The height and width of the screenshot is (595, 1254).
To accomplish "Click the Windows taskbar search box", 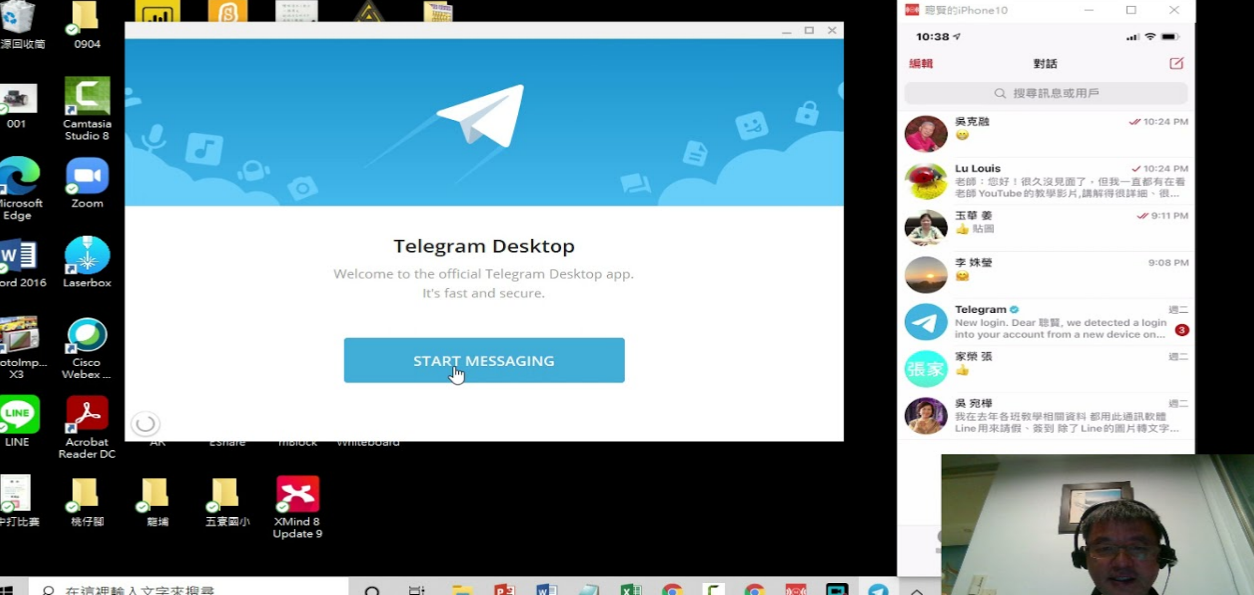I will (187, 588).
